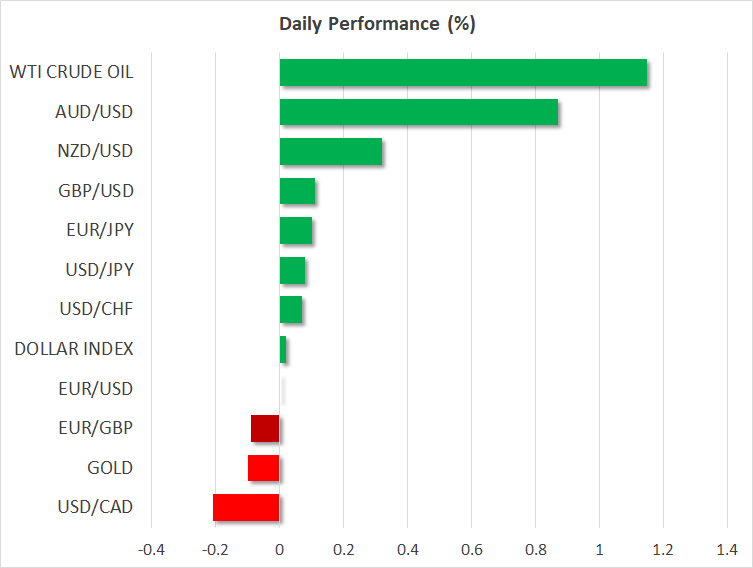Image resolution: width=753 pixels, height=568 pixels.
Task: Select the GBP/USD green bar
Action: coord(297,191)
